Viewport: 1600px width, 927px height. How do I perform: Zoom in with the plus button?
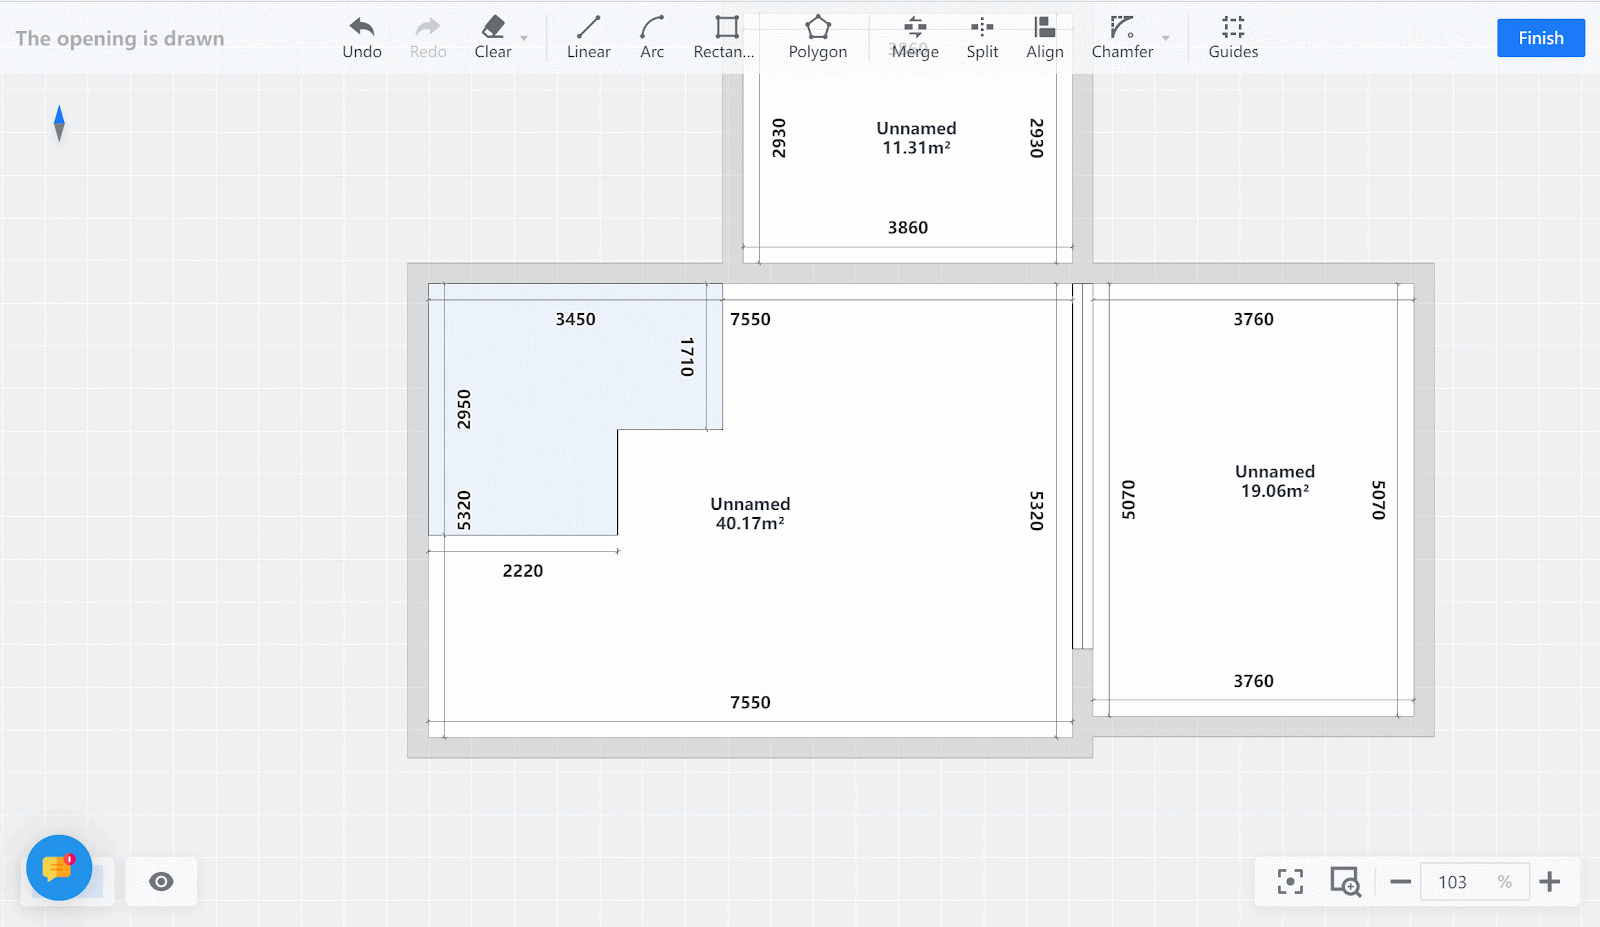coord(1550,882)
